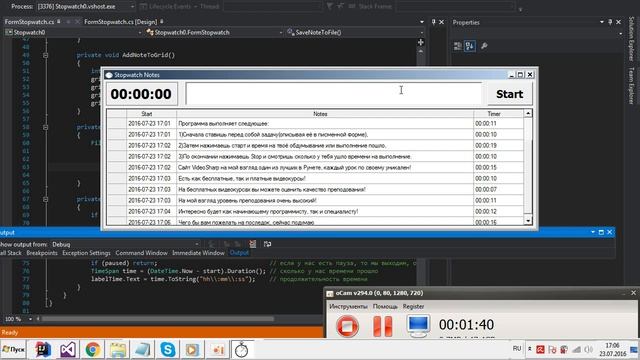Click the editor split plus icon
The image size is (640, 360).
(x=421, y=42)
